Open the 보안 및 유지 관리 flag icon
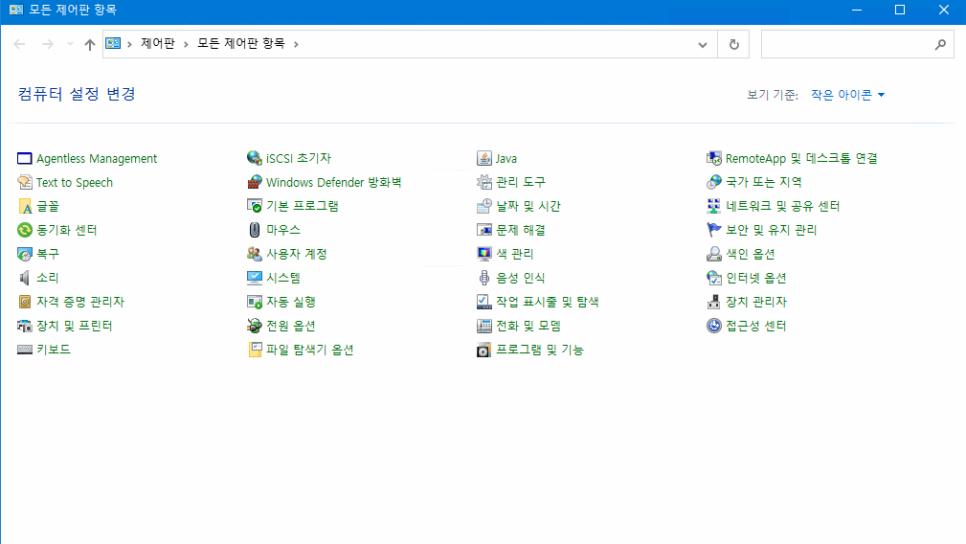Screen dimensions: 966x544 (x=714, y=230)
